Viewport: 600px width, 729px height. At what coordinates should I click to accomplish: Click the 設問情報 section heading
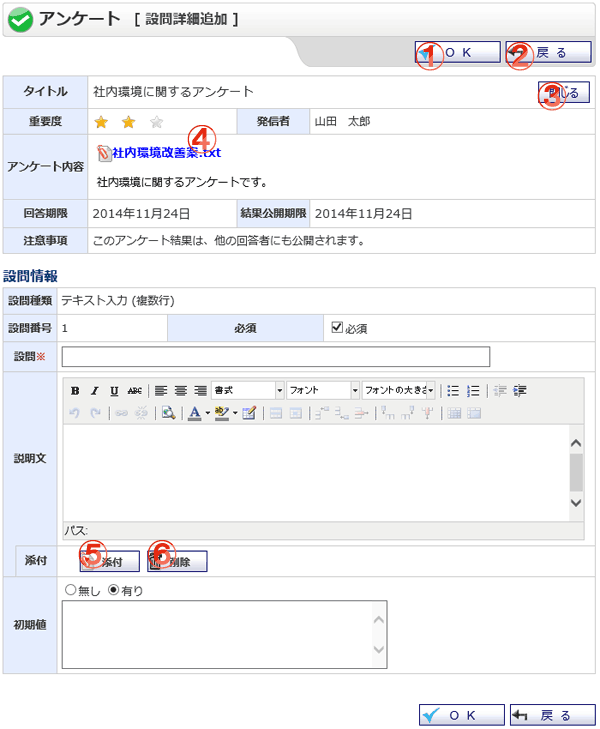pyautogui.click(x=30, y=276)
